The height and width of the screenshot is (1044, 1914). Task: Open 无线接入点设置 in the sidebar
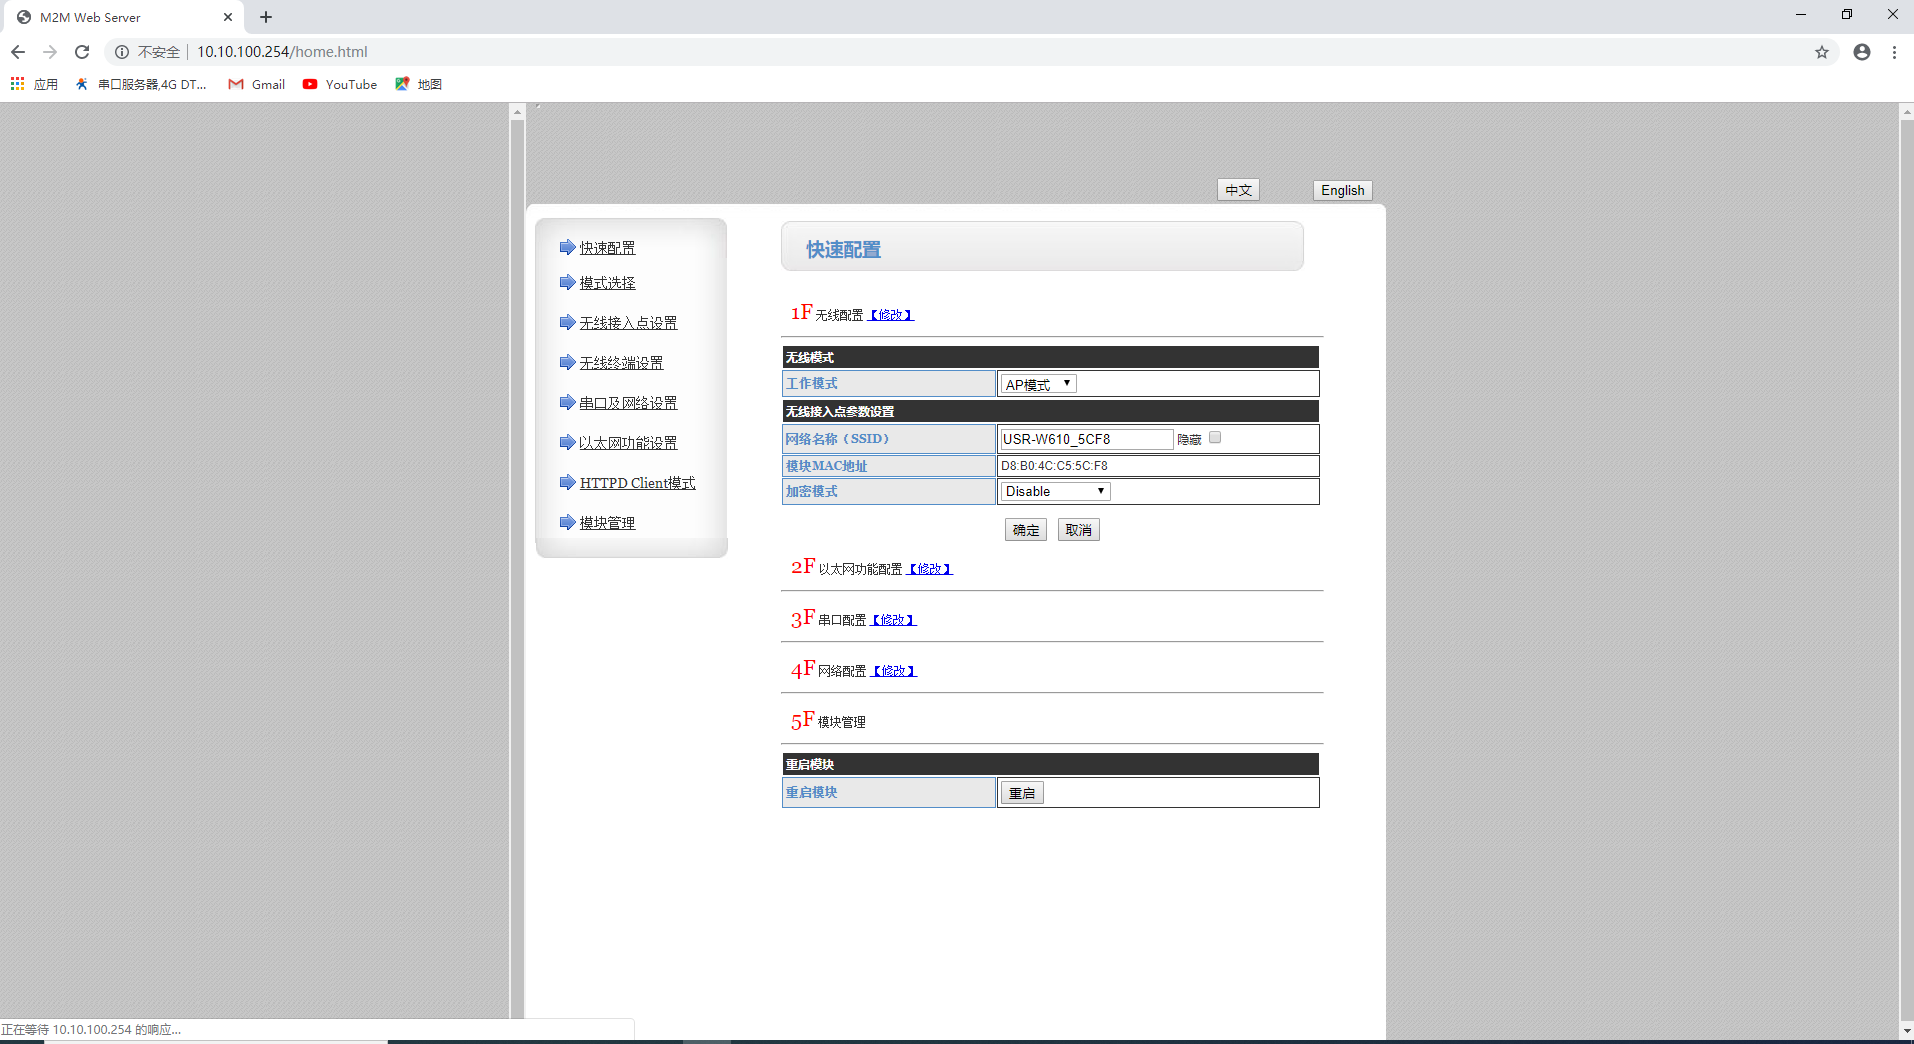click(628, 323)
